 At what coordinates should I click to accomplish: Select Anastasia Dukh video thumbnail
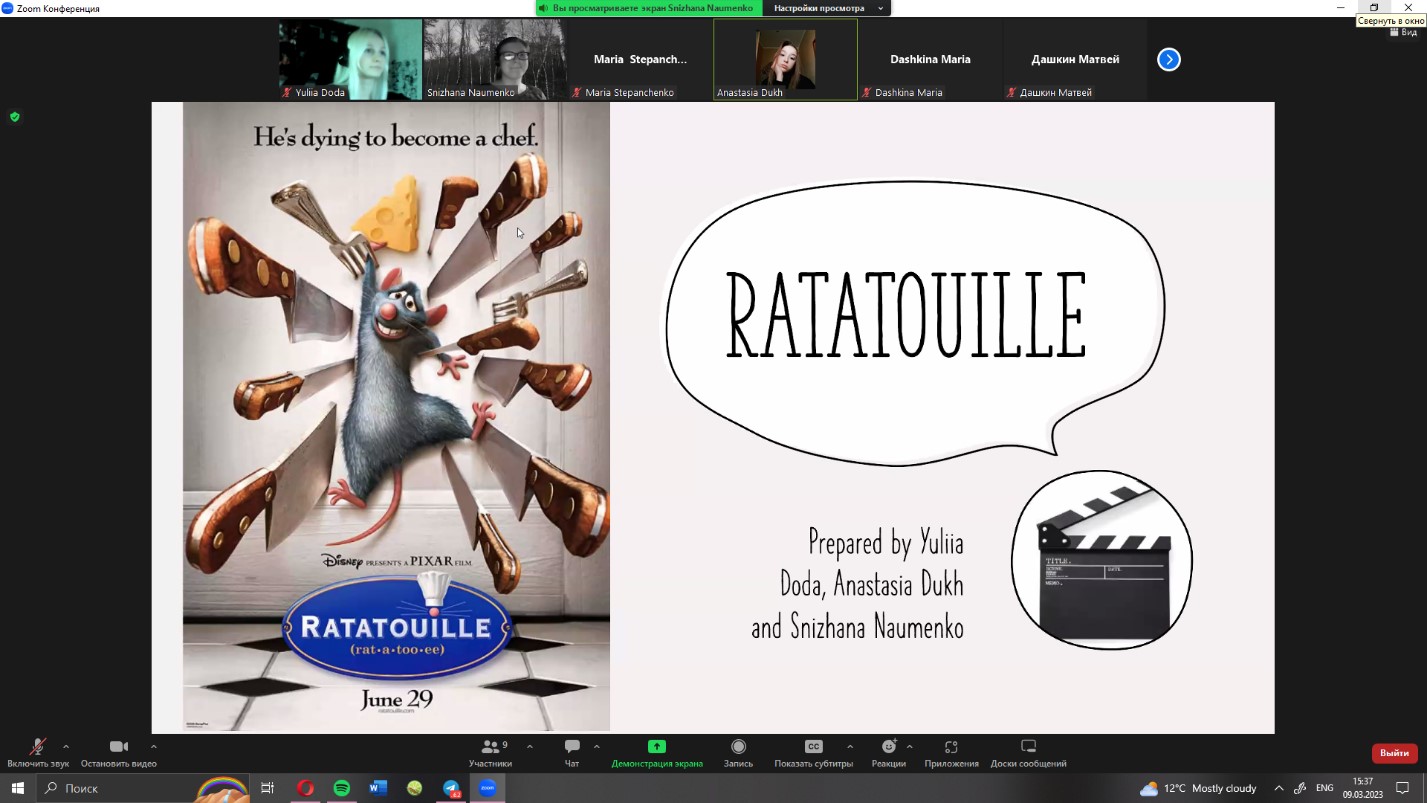(x=785, y=59)
